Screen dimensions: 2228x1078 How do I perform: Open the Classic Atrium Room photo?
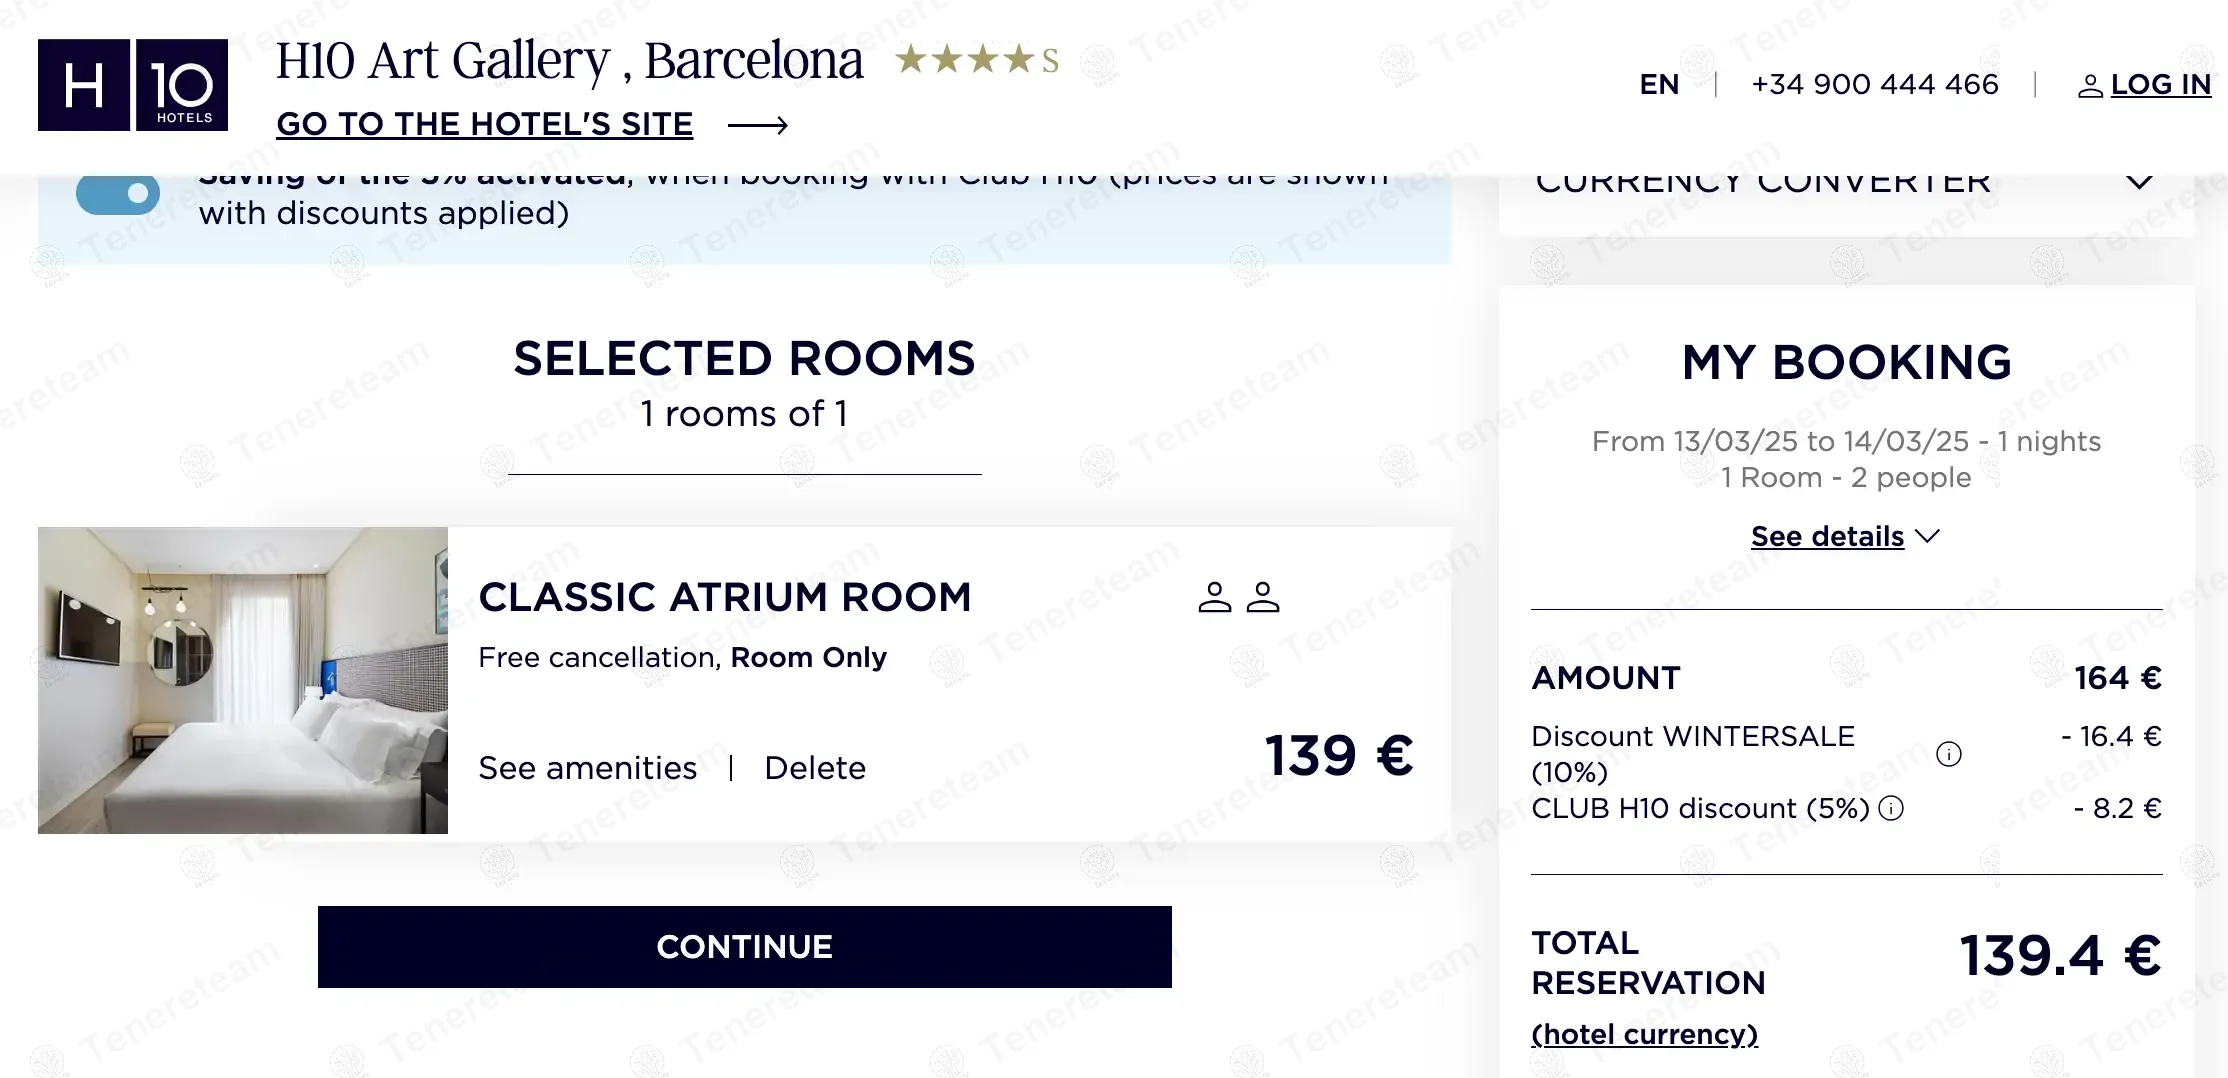click(x=243, y=680)
